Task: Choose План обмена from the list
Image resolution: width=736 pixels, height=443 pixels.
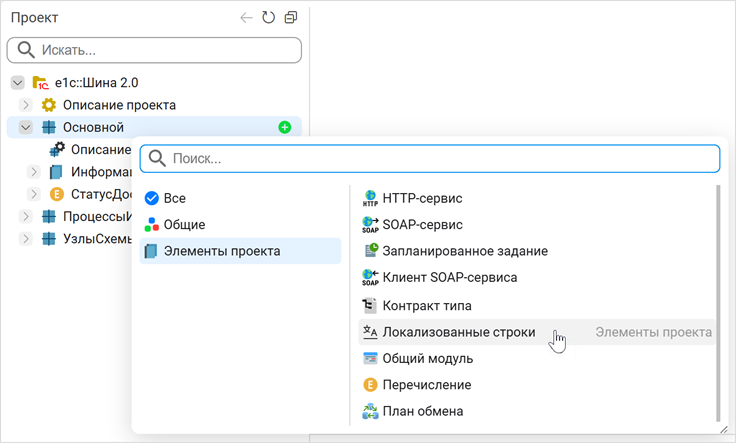Action: [537, 411]
